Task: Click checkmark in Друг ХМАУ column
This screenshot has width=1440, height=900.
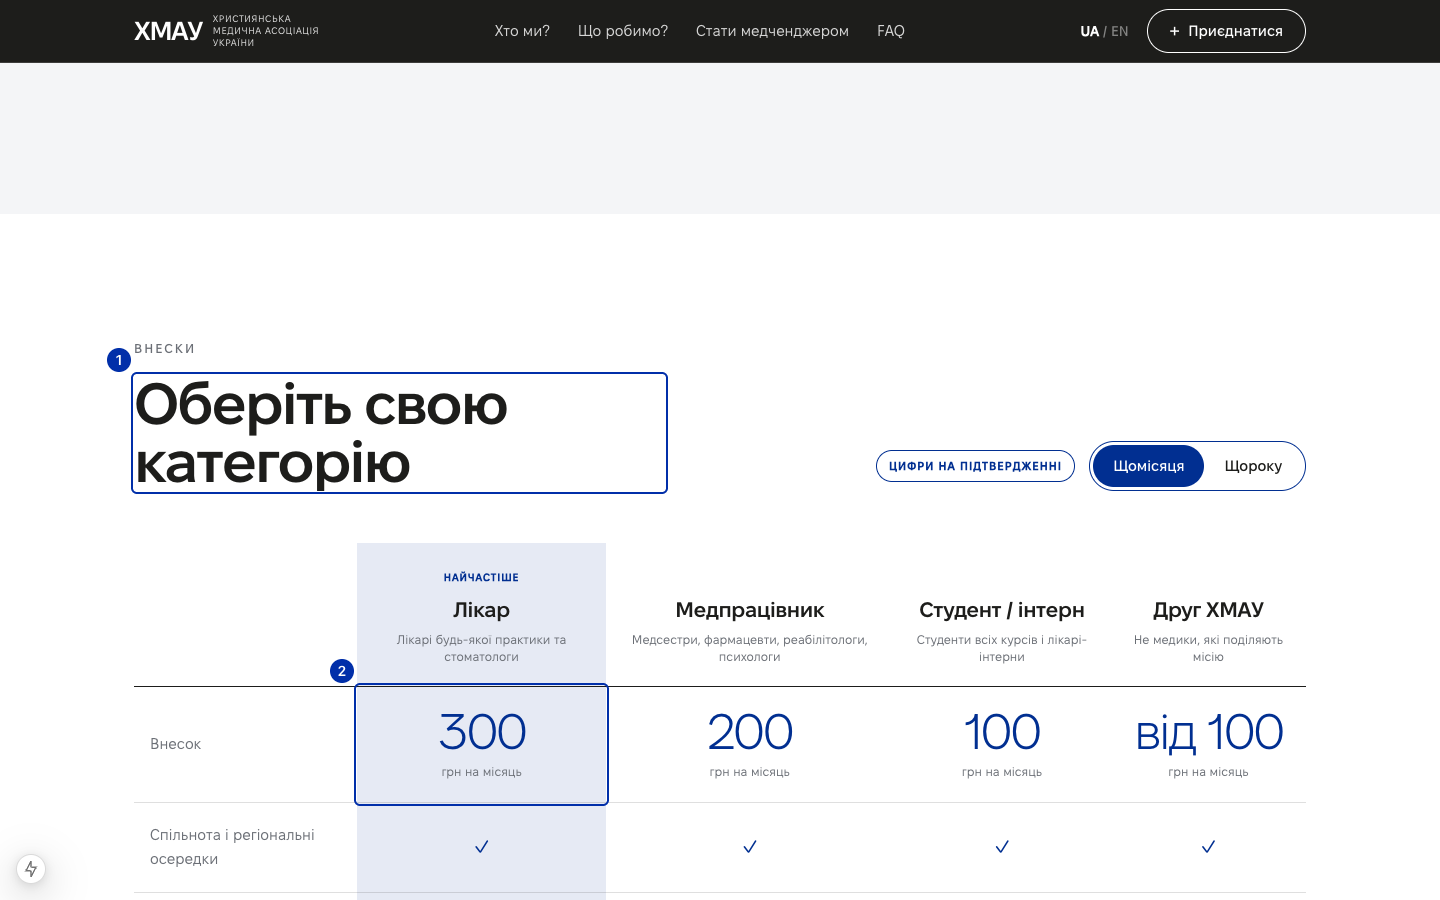Action: point(1208,847)
